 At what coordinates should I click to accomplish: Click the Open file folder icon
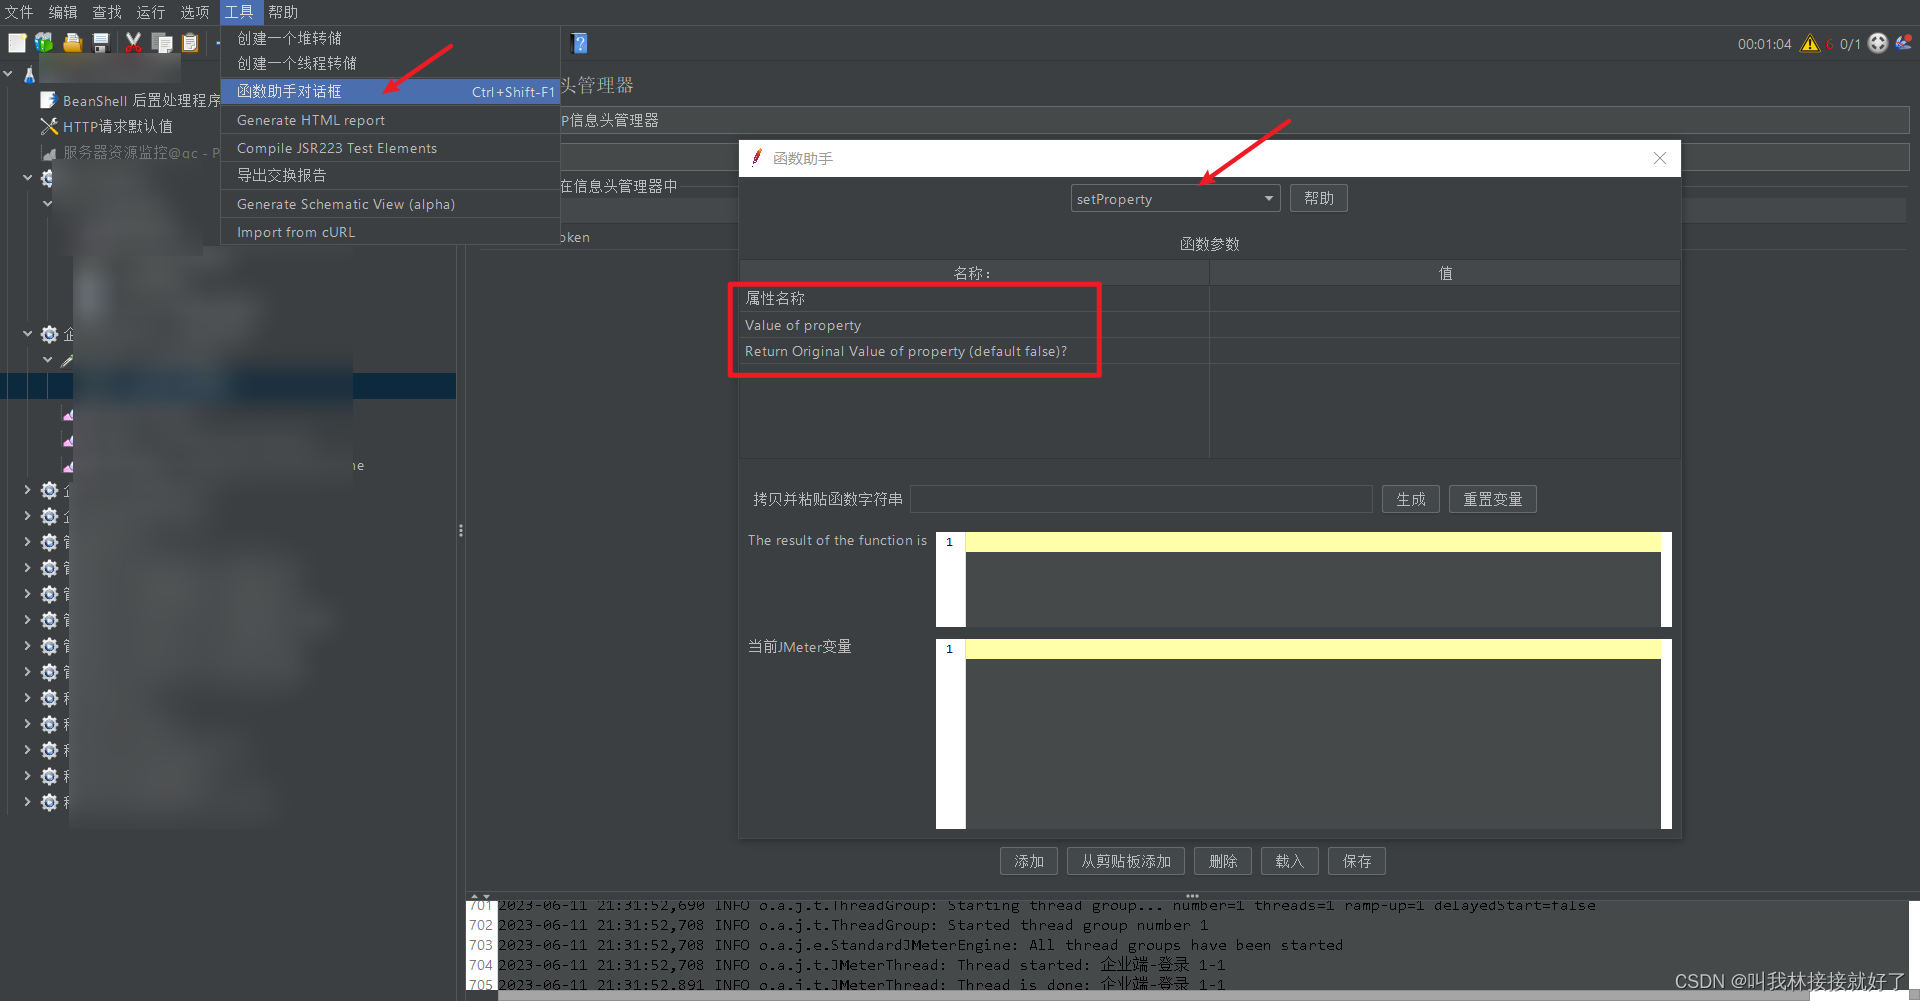[x=72, y=43]
